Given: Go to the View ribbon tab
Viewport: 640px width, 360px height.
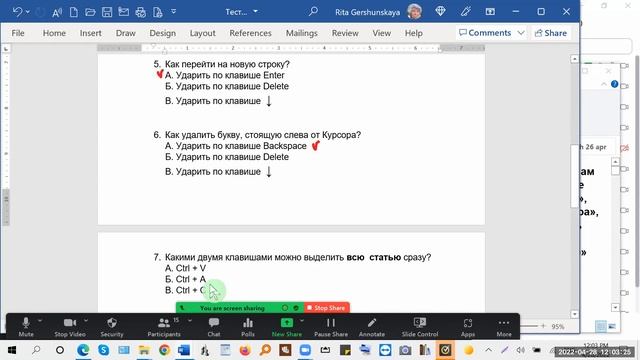Looking at the screenshot, I should 382,33.
